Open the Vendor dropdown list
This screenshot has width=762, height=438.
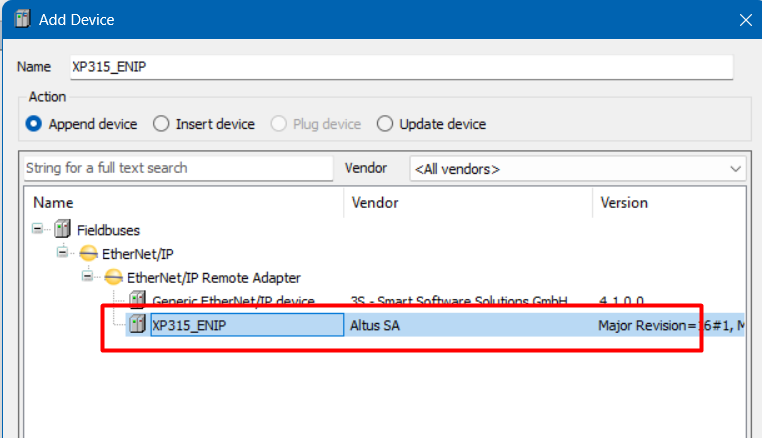click(736, 169)
